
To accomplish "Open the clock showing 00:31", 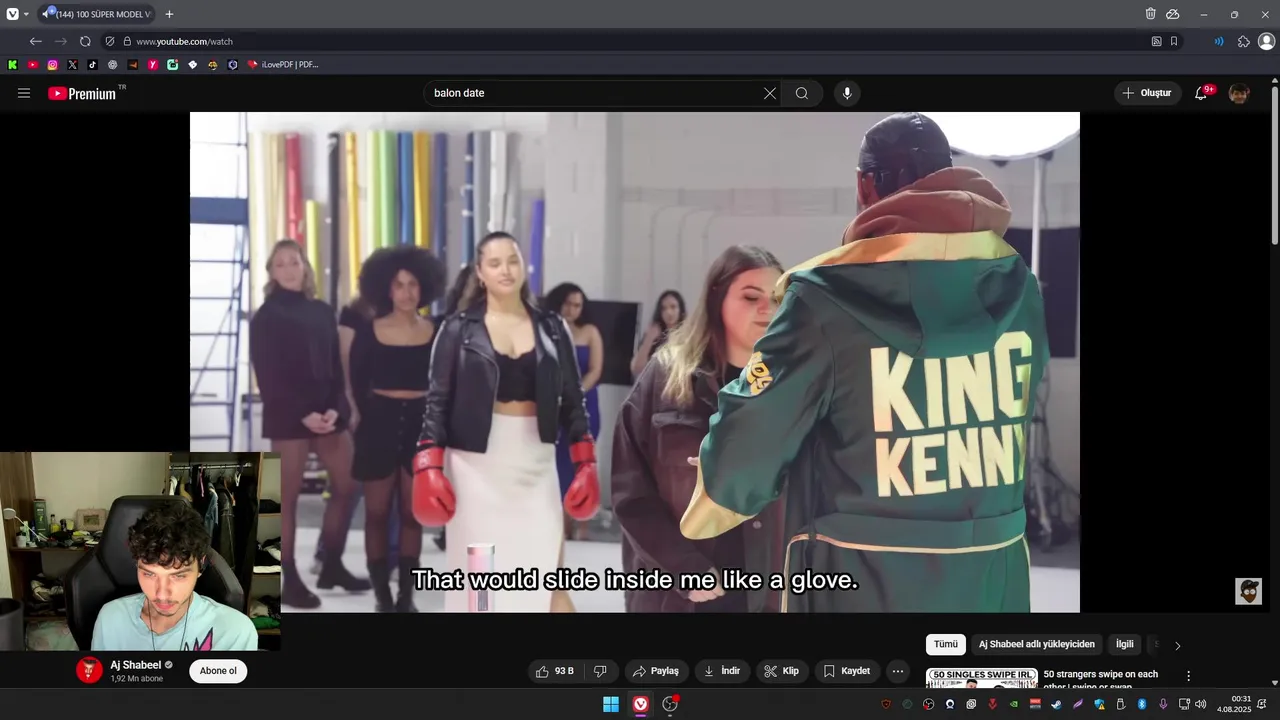I will (x=1235, y=704).
